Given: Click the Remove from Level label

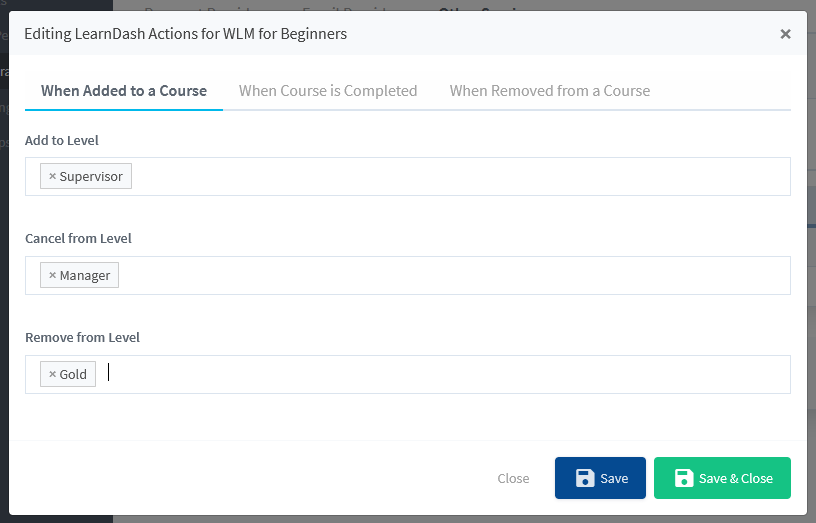Looking at the screenshot, I should tap(82, 337).
